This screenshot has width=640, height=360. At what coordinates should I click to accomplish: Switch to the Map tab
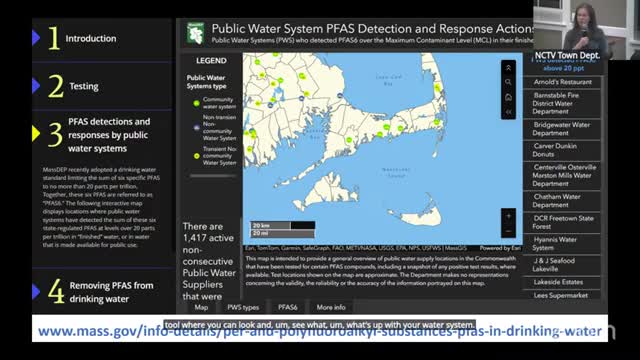point(201,307)
